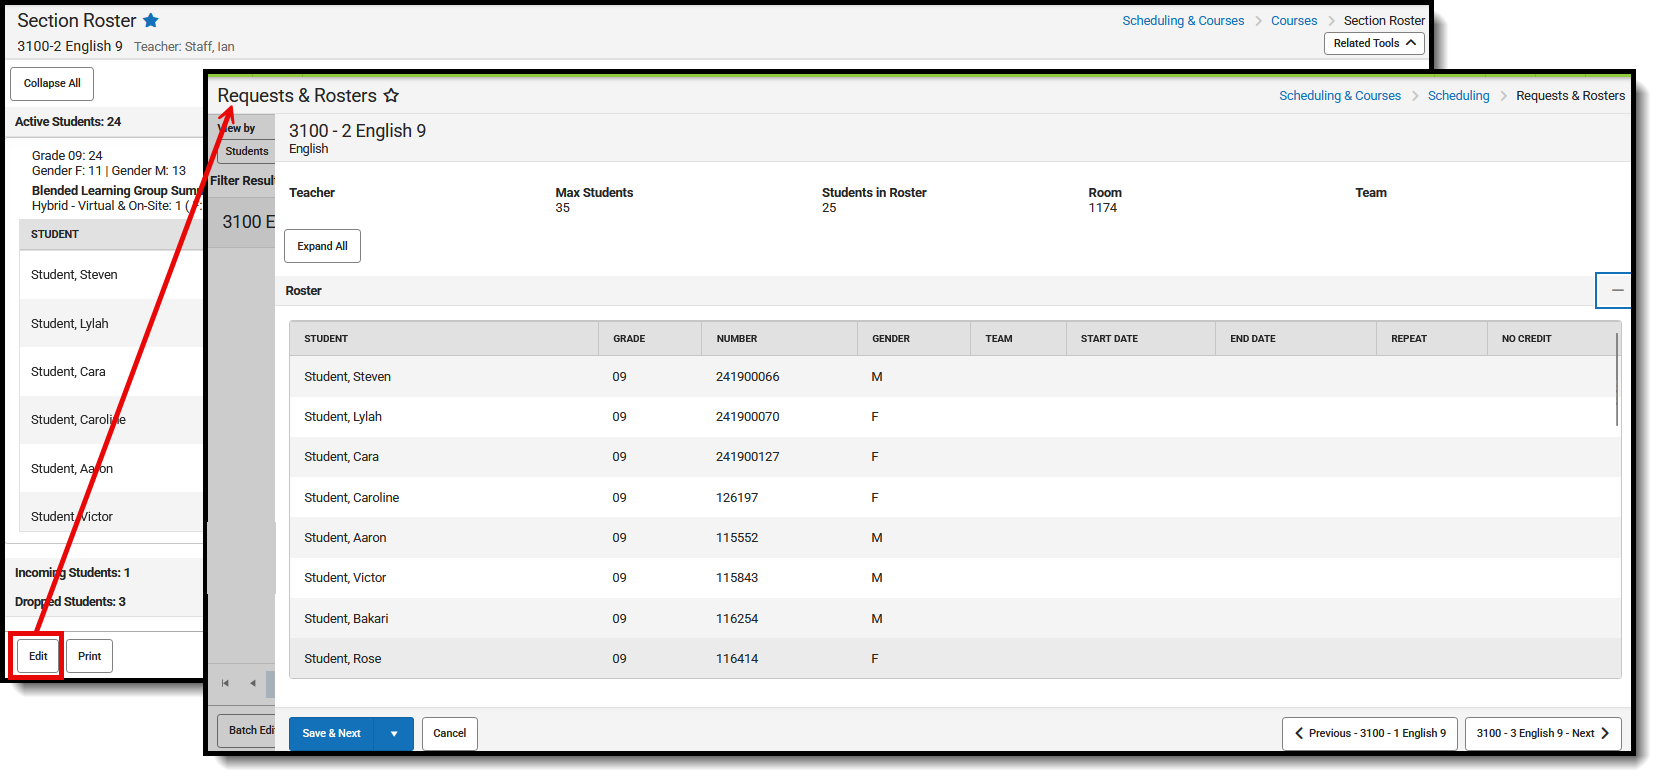Go to first page arrow icon

(x=225, y=683)
